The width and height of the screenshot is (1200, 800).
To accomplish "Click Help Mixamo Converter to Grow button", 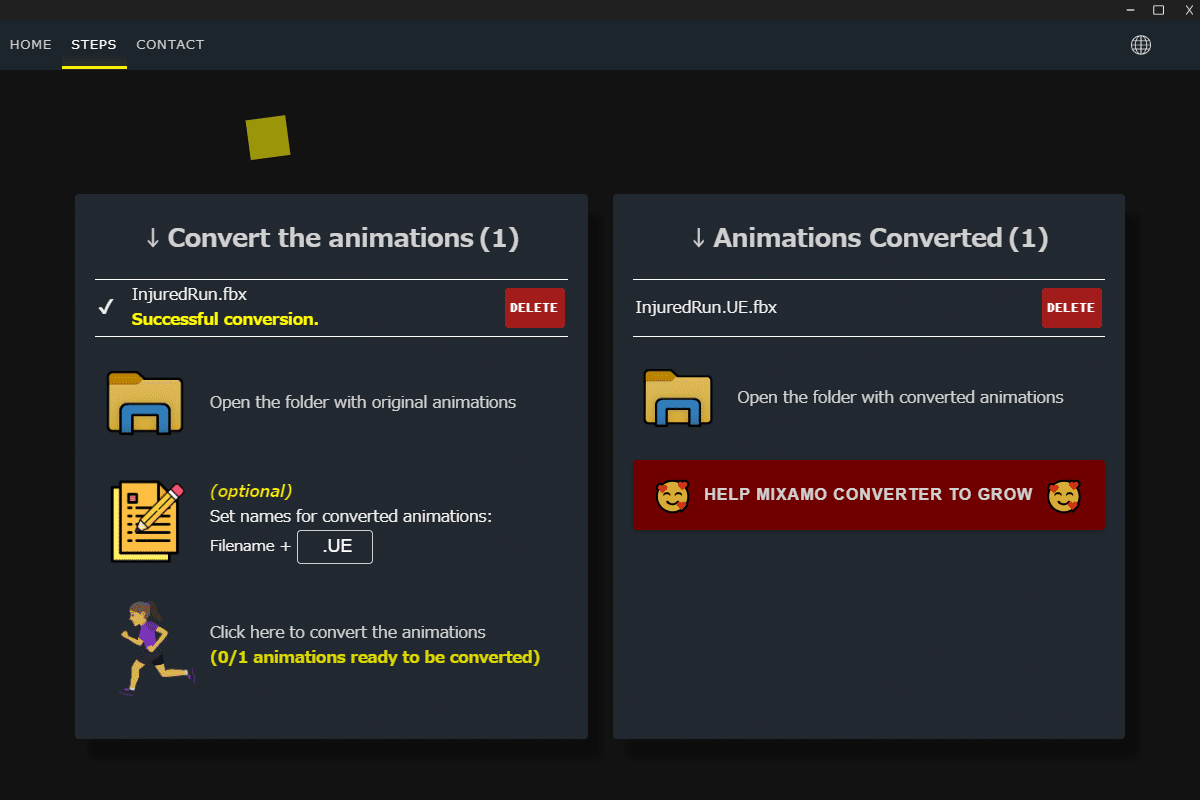I will pyautogui.click(x=869, y=495).
